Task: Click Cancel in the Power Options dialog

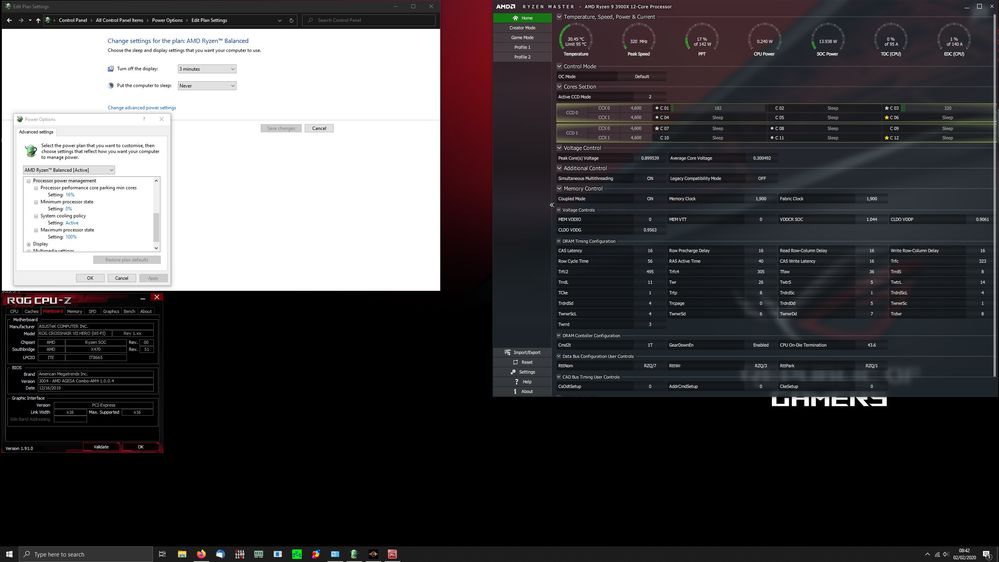Action: 122,278
